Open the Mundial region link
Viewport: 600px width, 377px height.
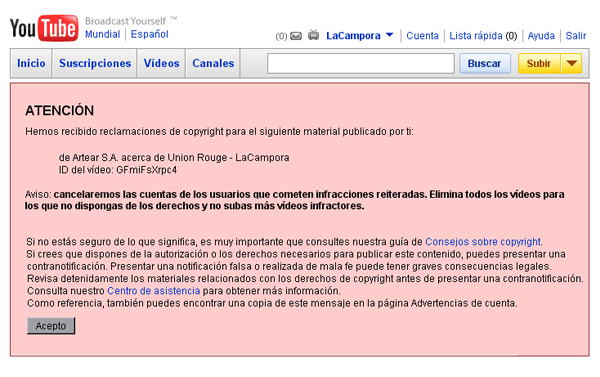coord(103,34)
